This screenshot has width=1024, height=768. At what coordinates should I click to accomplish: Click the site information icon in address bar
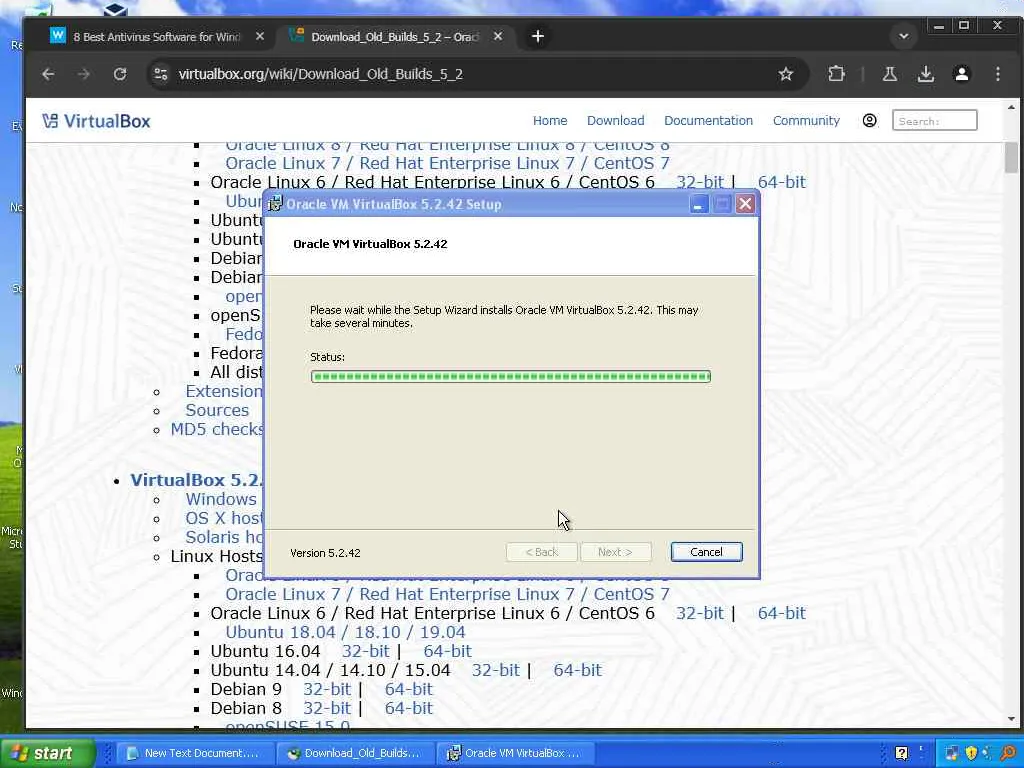coord(161,74)
